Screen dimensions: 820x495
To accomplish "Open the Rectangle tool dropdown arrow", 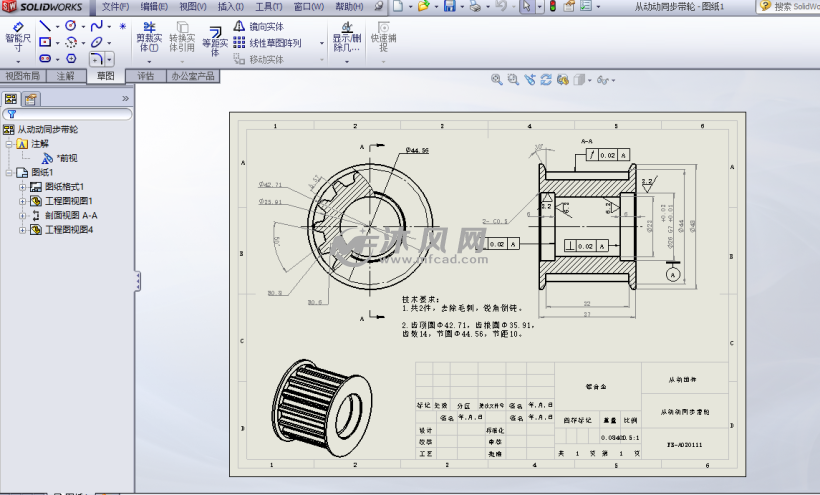I will coord(58,43).
